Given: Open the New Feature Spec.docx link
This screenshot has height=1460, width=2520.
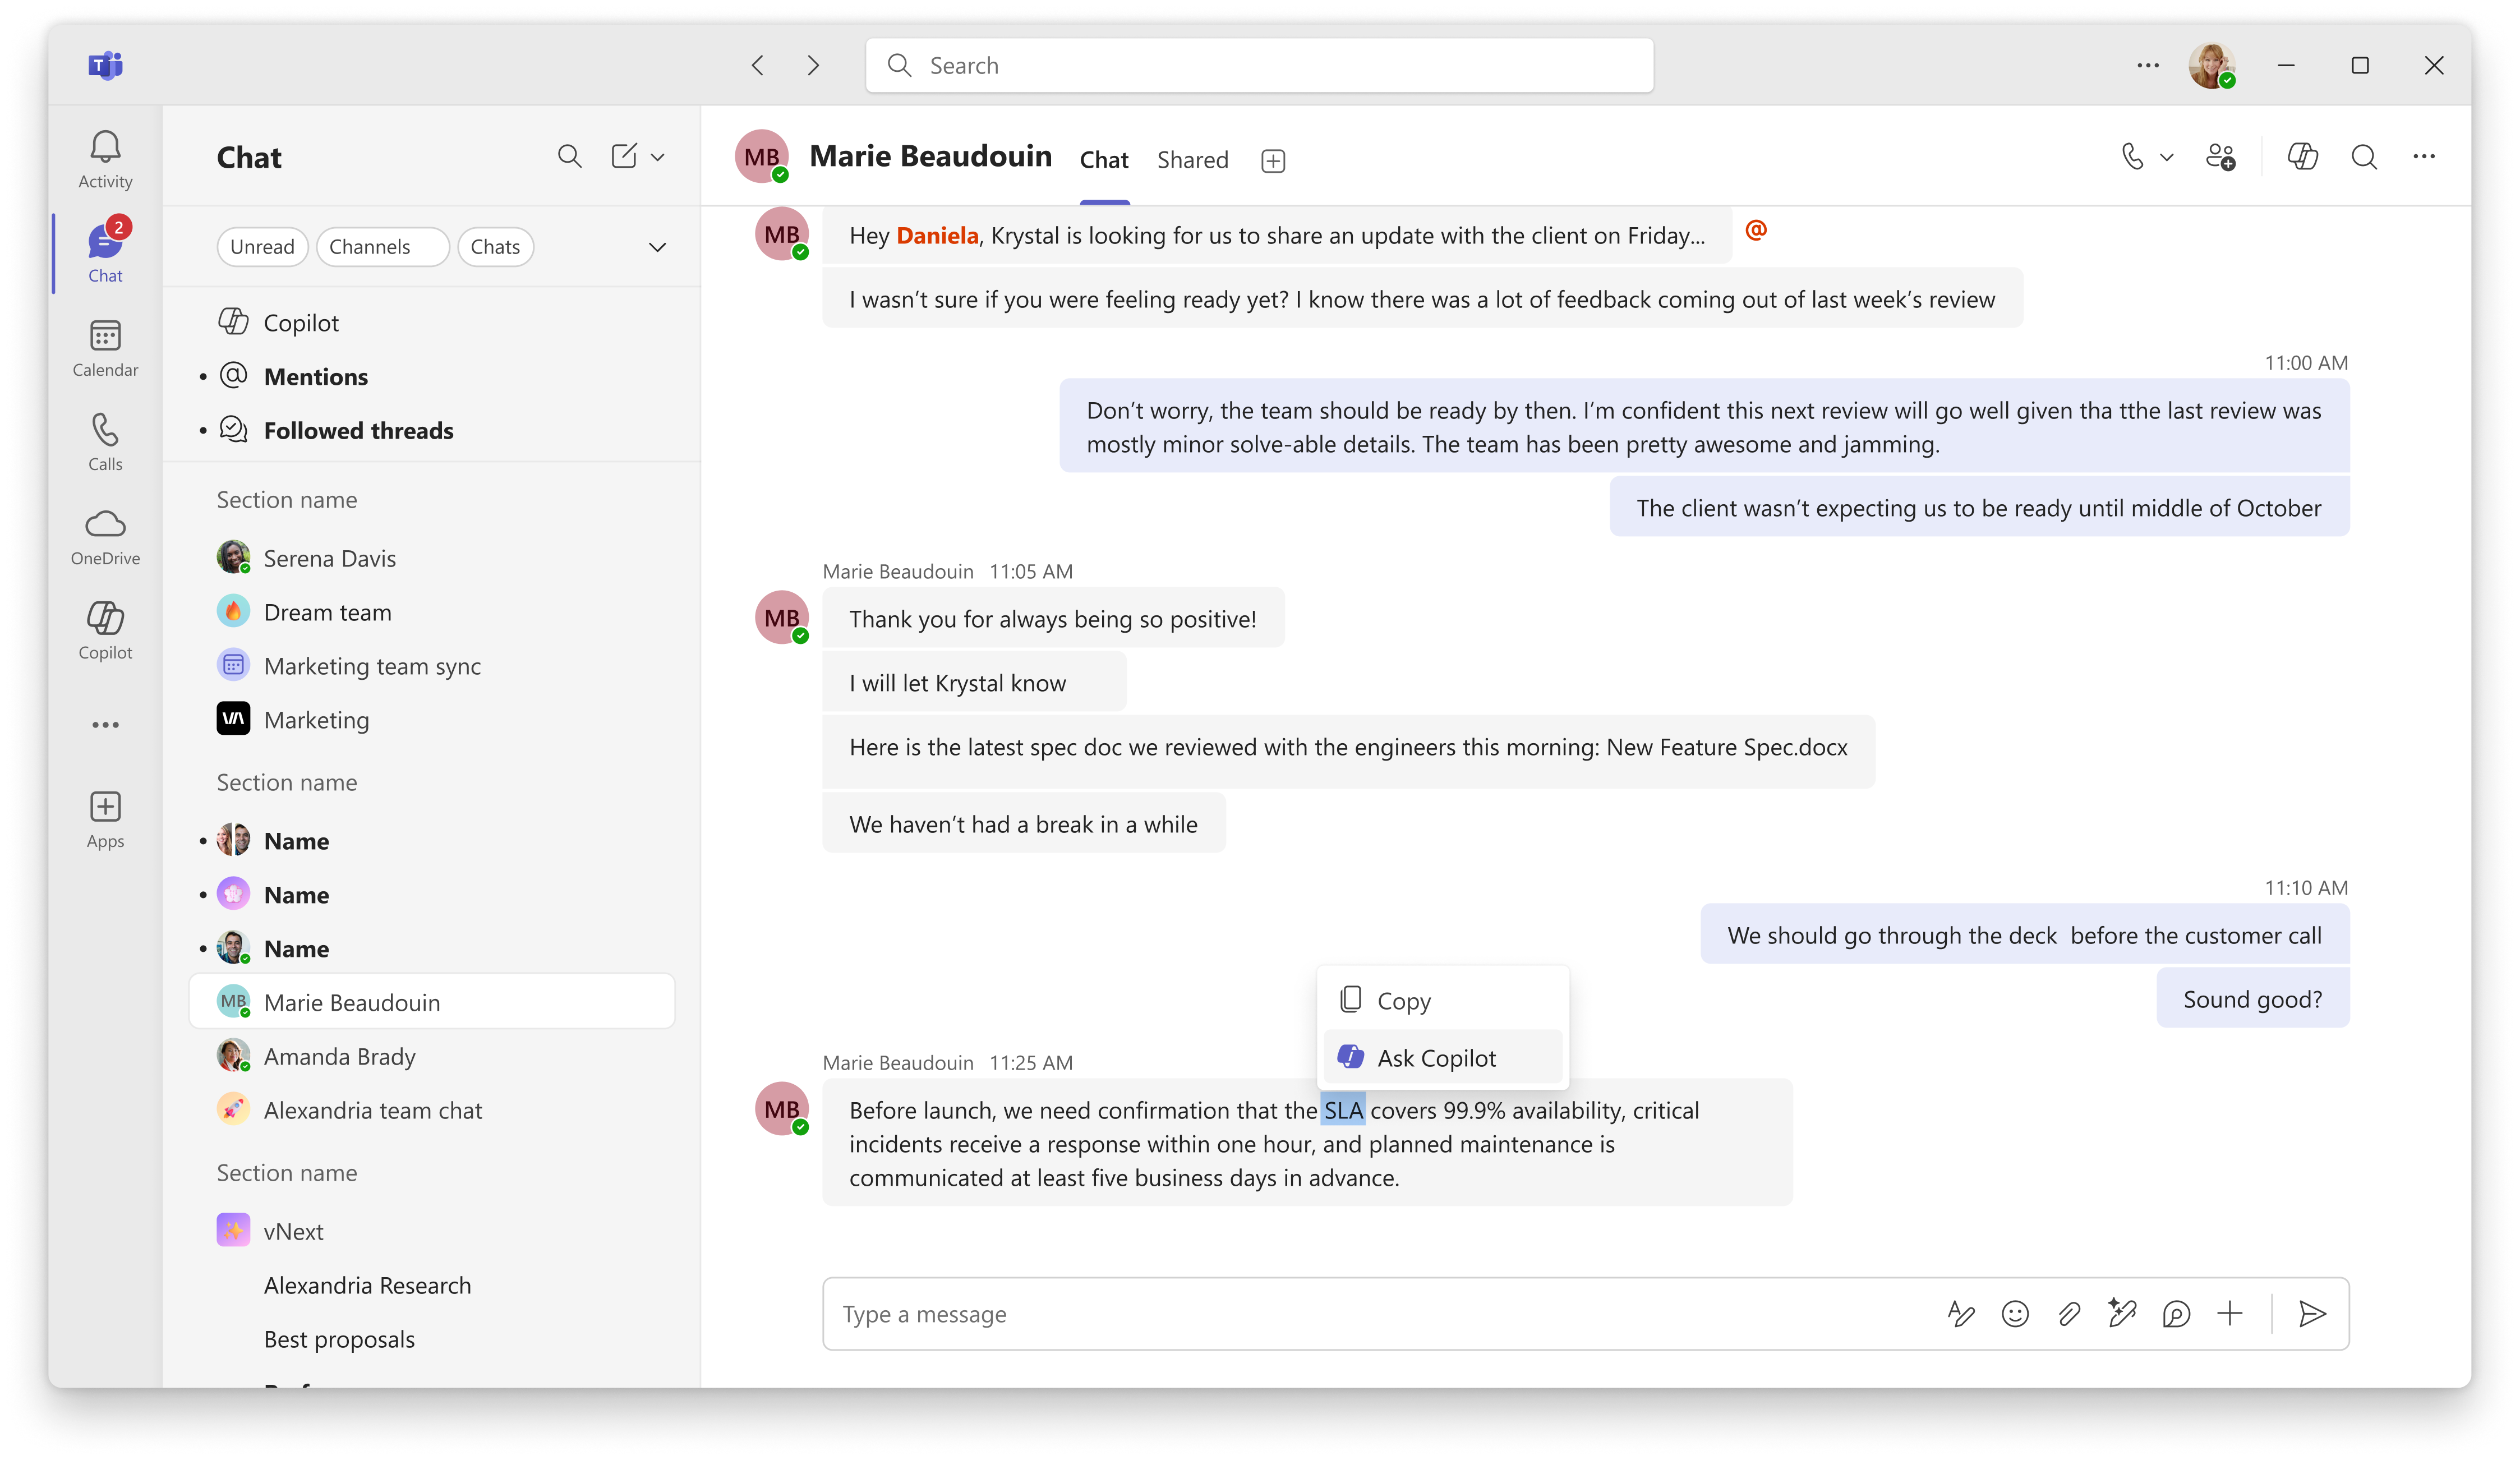Looking at the screenshot, I should click(1727, 748).
